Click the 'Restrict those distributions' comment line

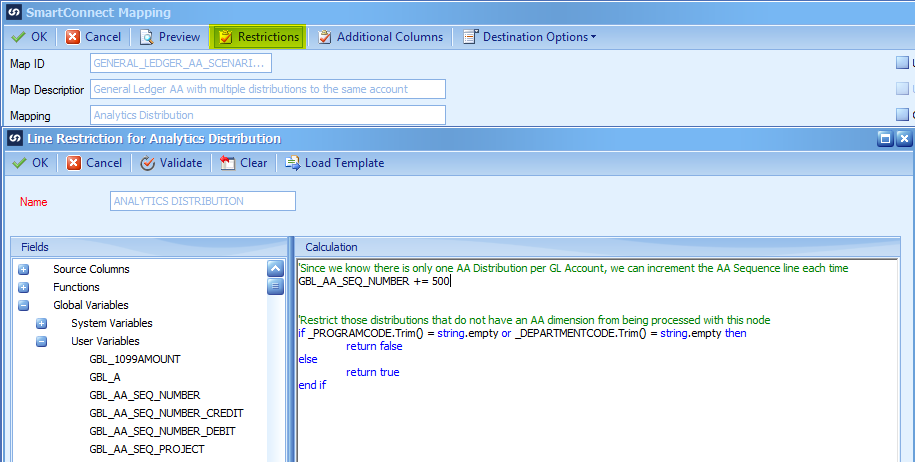(535, 320)
